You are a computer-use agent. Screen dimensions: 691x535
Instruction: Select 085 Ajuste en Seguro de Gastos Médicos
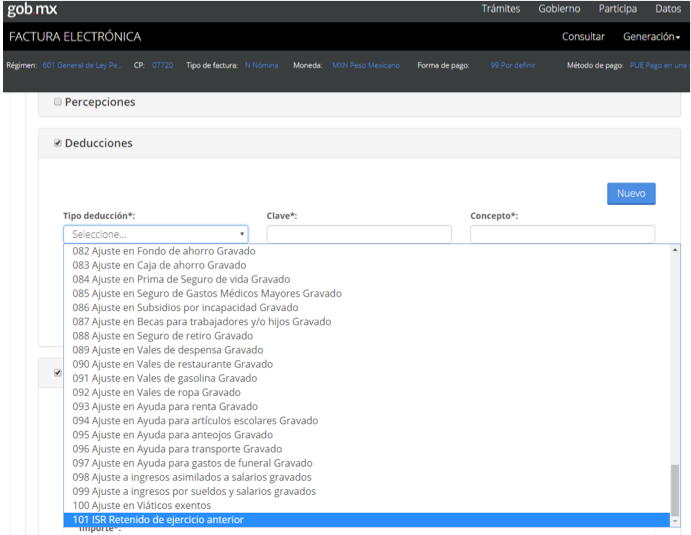tap(367, 294)
